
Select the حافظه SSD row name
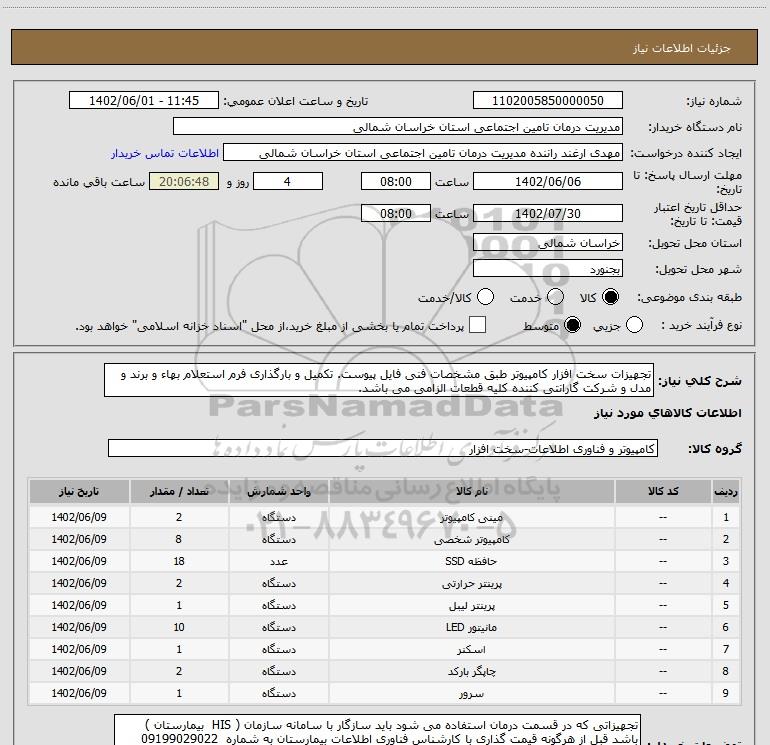coord(471,561)
